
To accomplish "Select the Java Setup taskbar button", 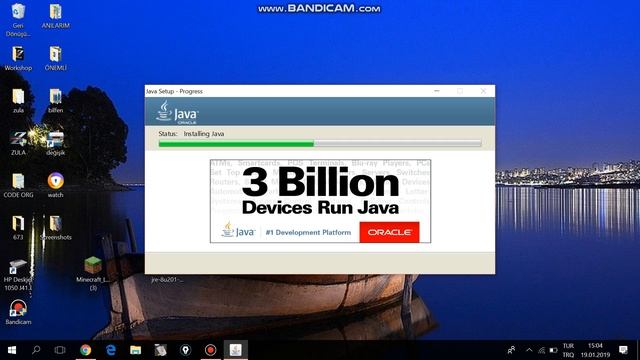I will (x=236, y=350).
